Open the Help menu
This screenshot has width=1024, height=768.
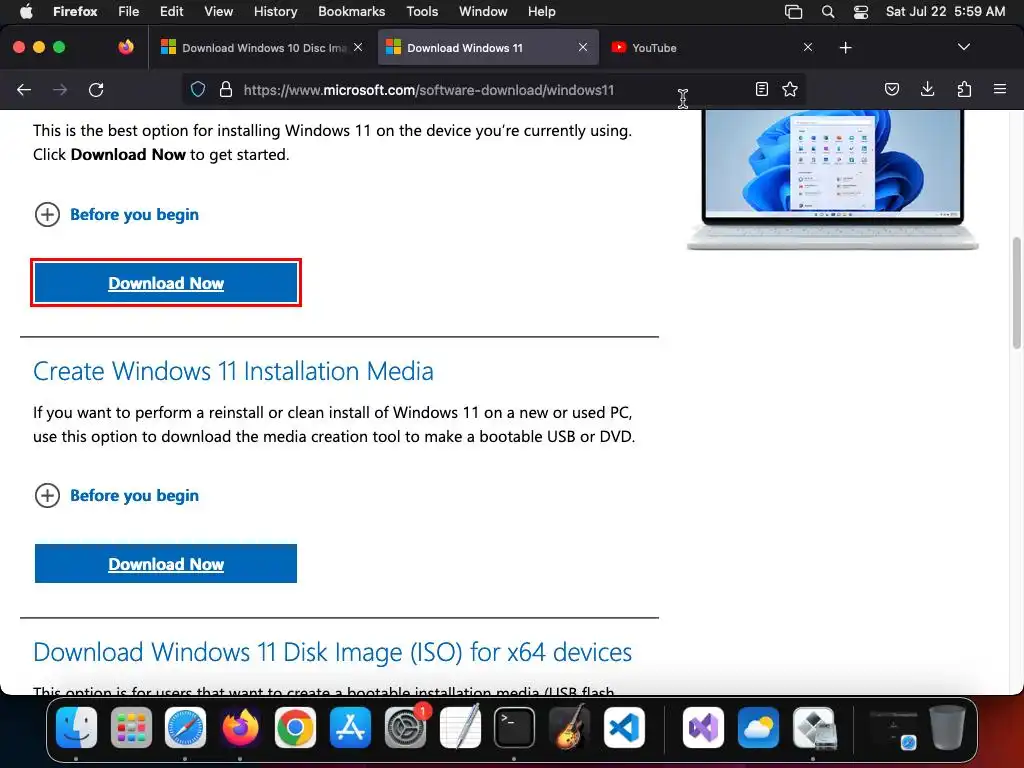click(541, 11)
